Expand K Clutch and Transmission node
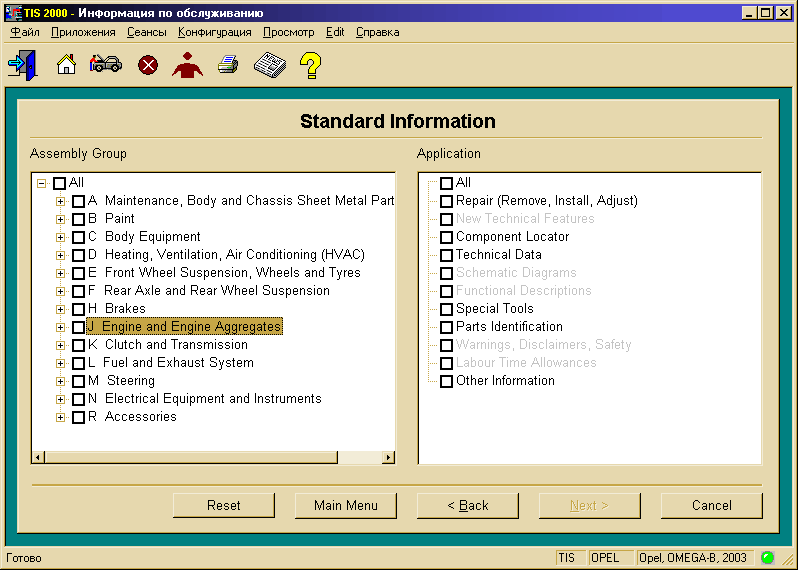798x570 pixels. [61, 345]
